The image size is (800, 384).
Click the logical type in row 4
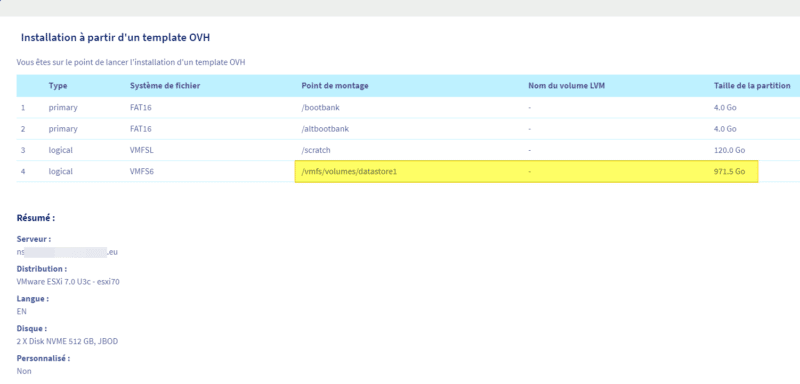pos(61,172)
